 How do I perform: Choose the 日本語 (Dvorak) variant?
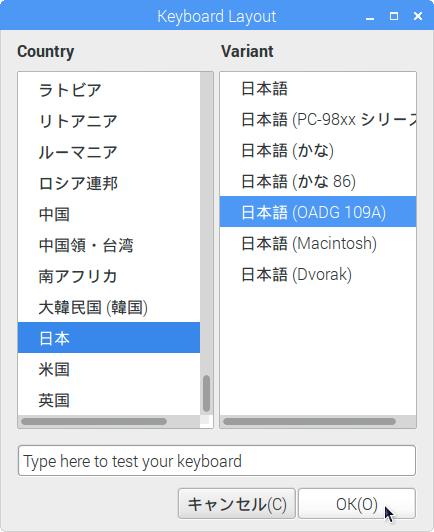pos(318,274)
